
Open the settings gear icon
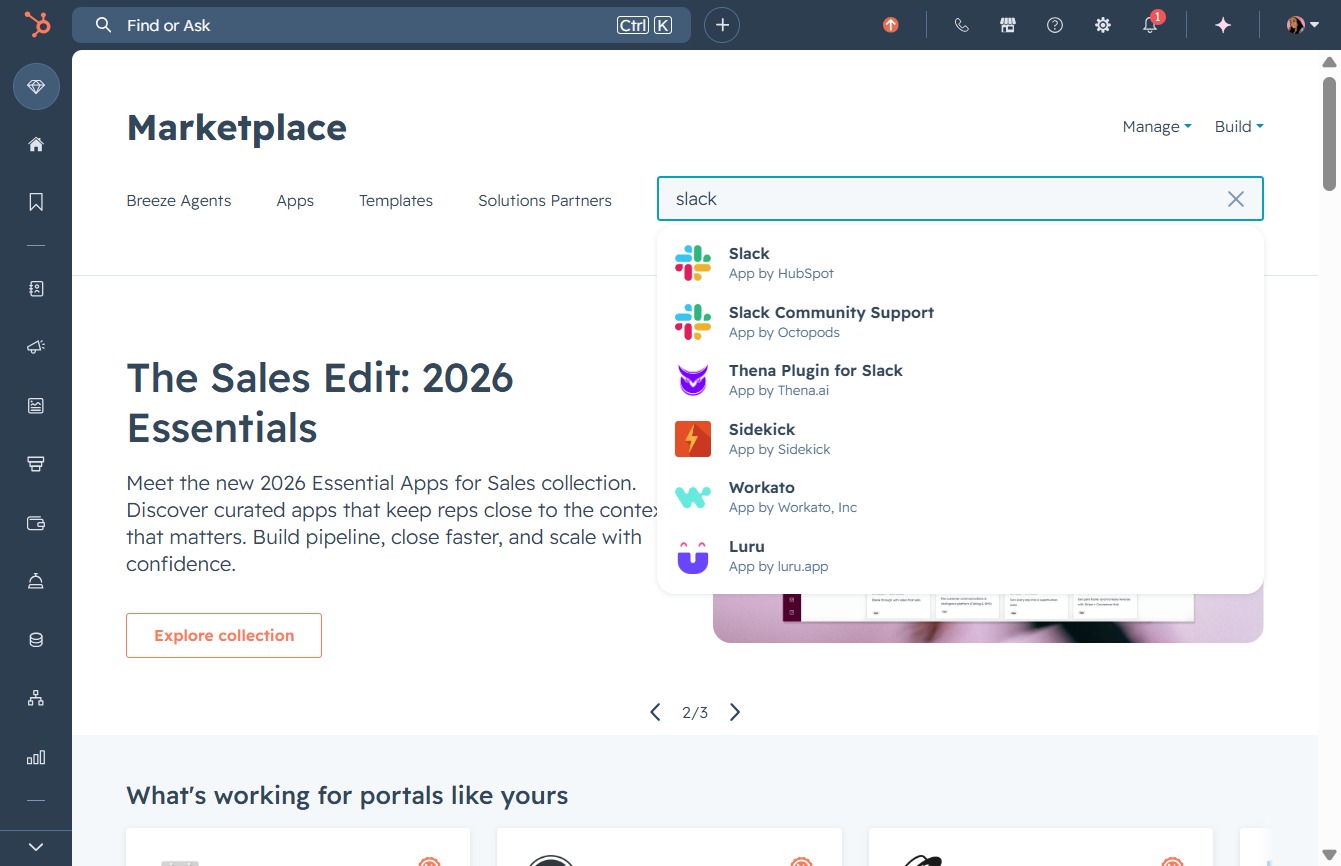point(1103,25)
